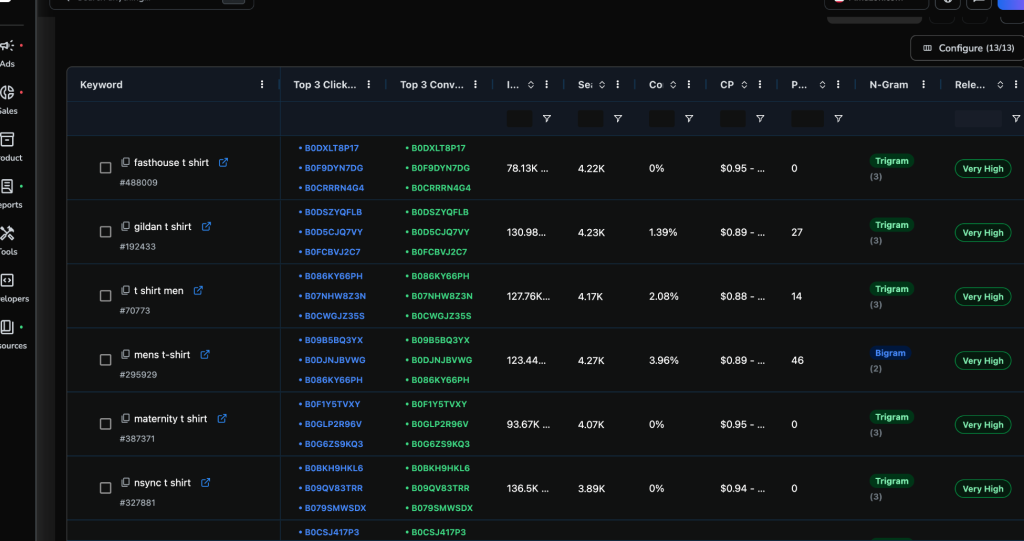The height and width of the screenshot is (541, 1024).
Task: Select the nsync t shirt row checkbox
Action: (105, 488)
